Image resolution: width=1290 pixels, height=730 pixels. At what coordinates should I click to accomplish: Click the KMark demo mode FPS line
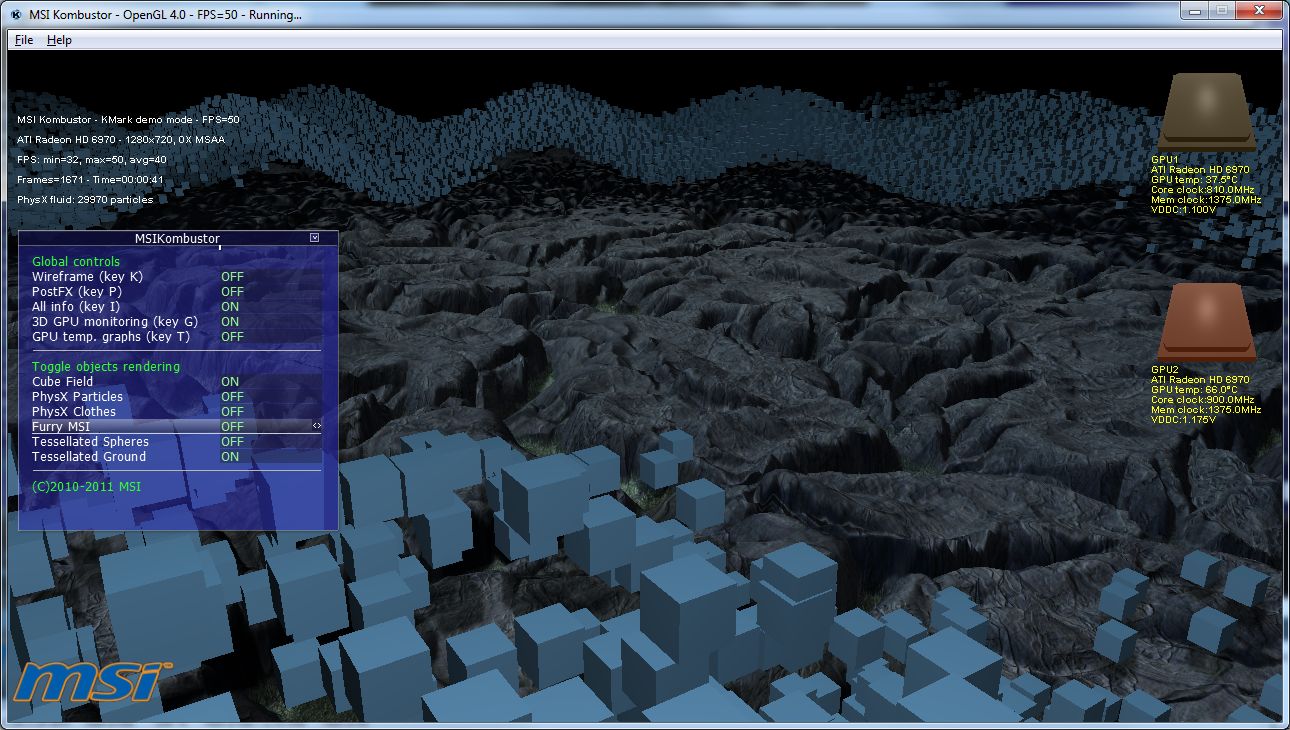pos(128,120)
